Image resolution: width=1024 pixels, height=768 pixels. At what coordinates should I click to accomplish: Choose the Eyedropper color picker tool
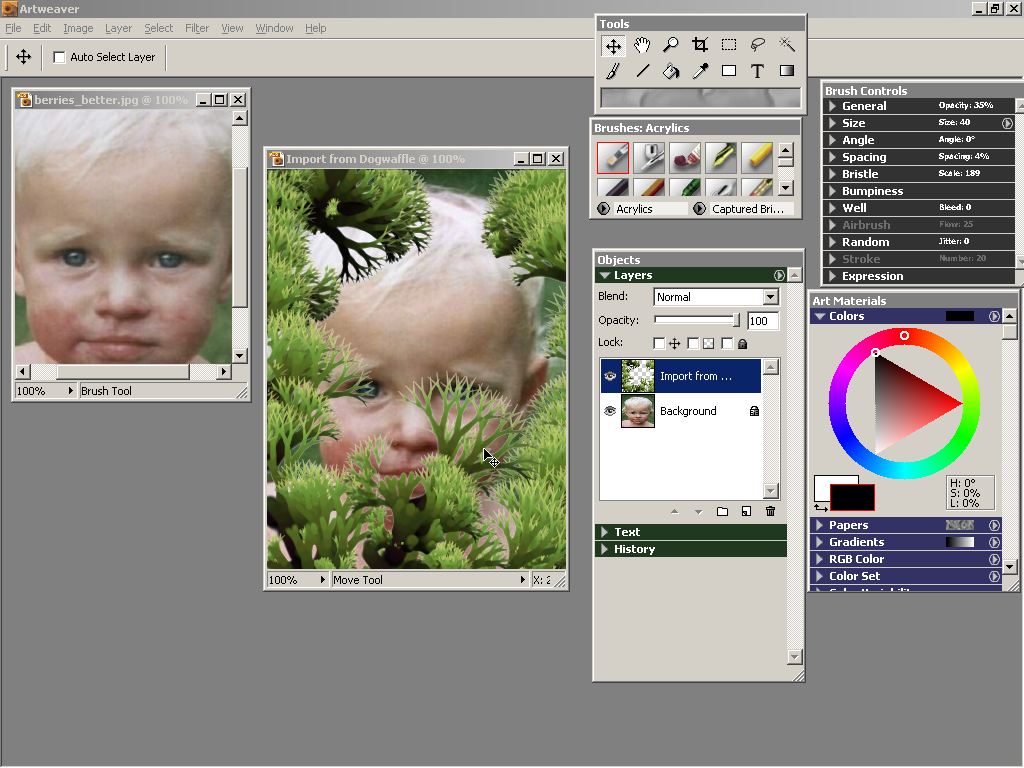tap(700, 71)
